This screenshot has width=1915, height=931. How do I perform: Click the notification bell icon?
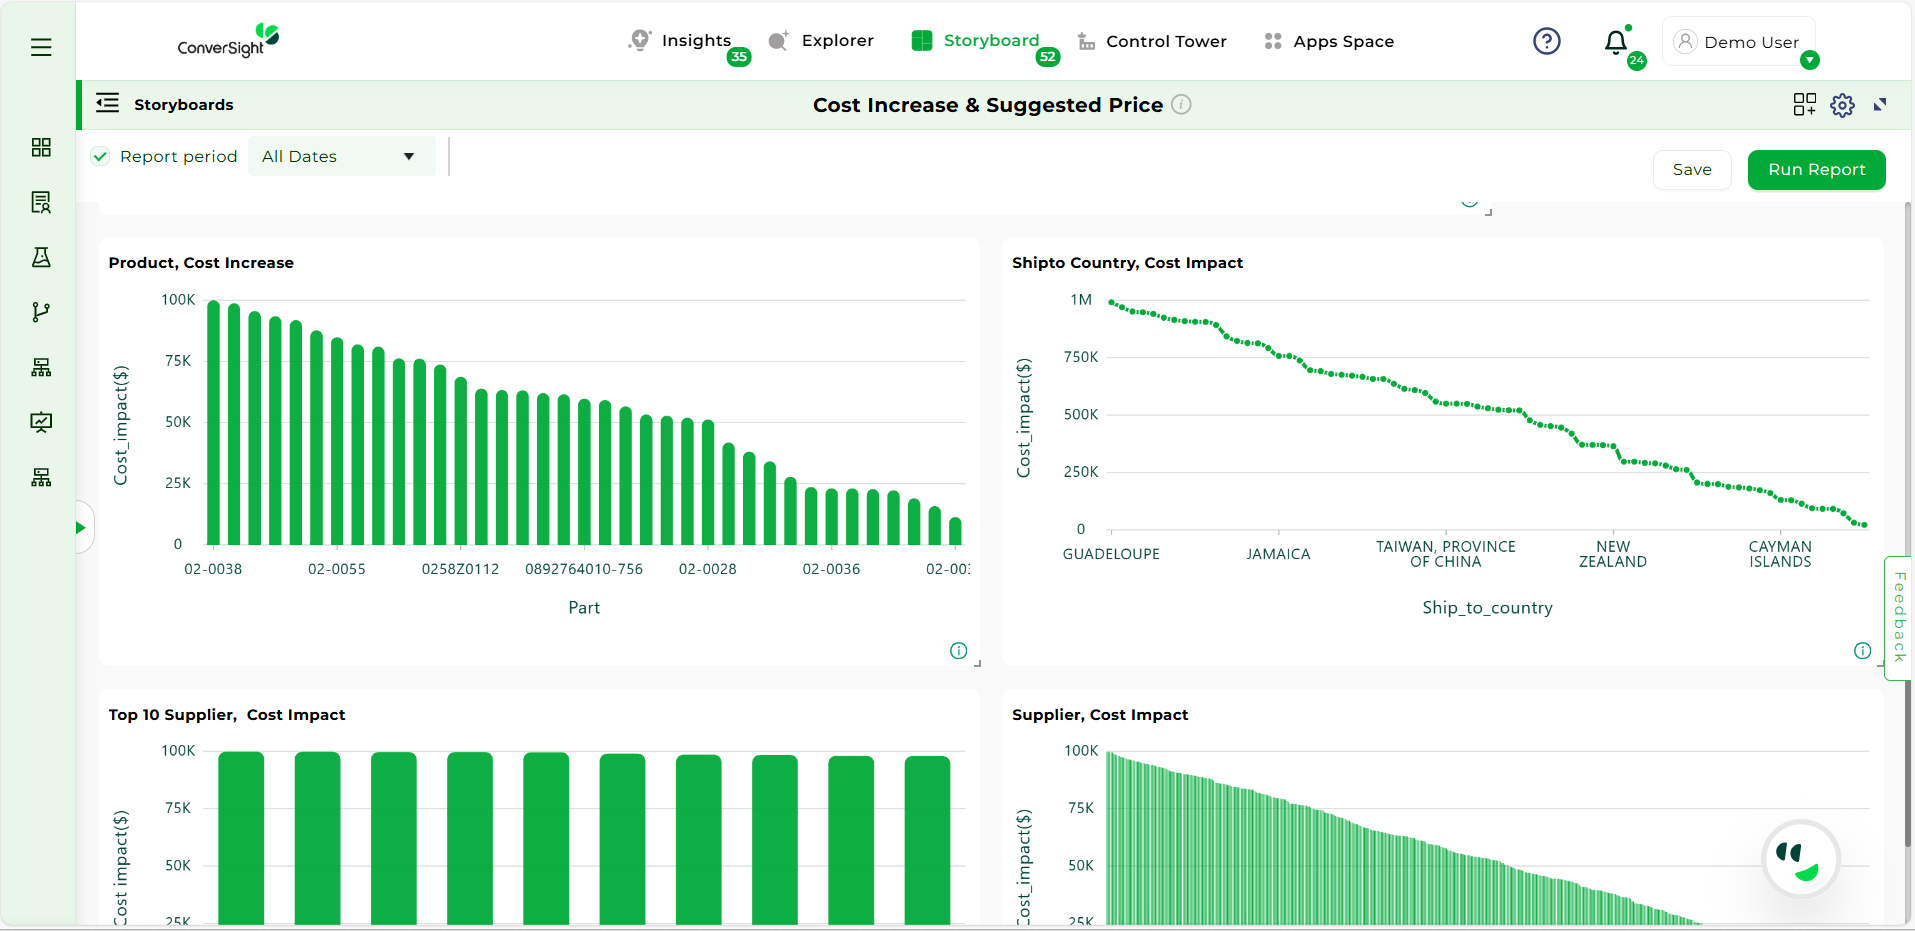1615,42
